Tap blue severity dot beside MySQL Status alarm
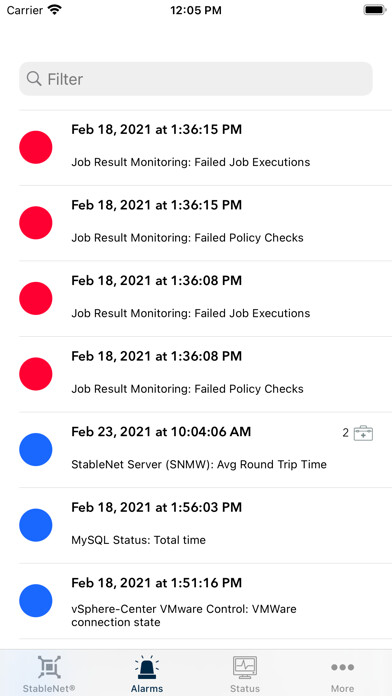392x696 pixels. coord(36,525)
